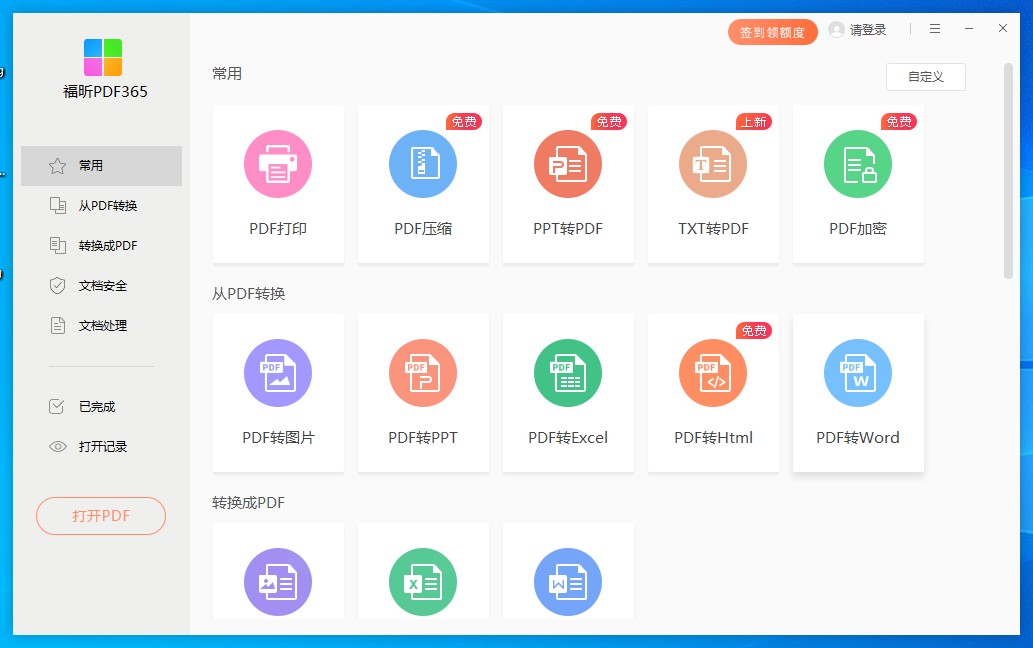
Task: Launch the PDF压缩 compression icon
Action: [423, 164]
